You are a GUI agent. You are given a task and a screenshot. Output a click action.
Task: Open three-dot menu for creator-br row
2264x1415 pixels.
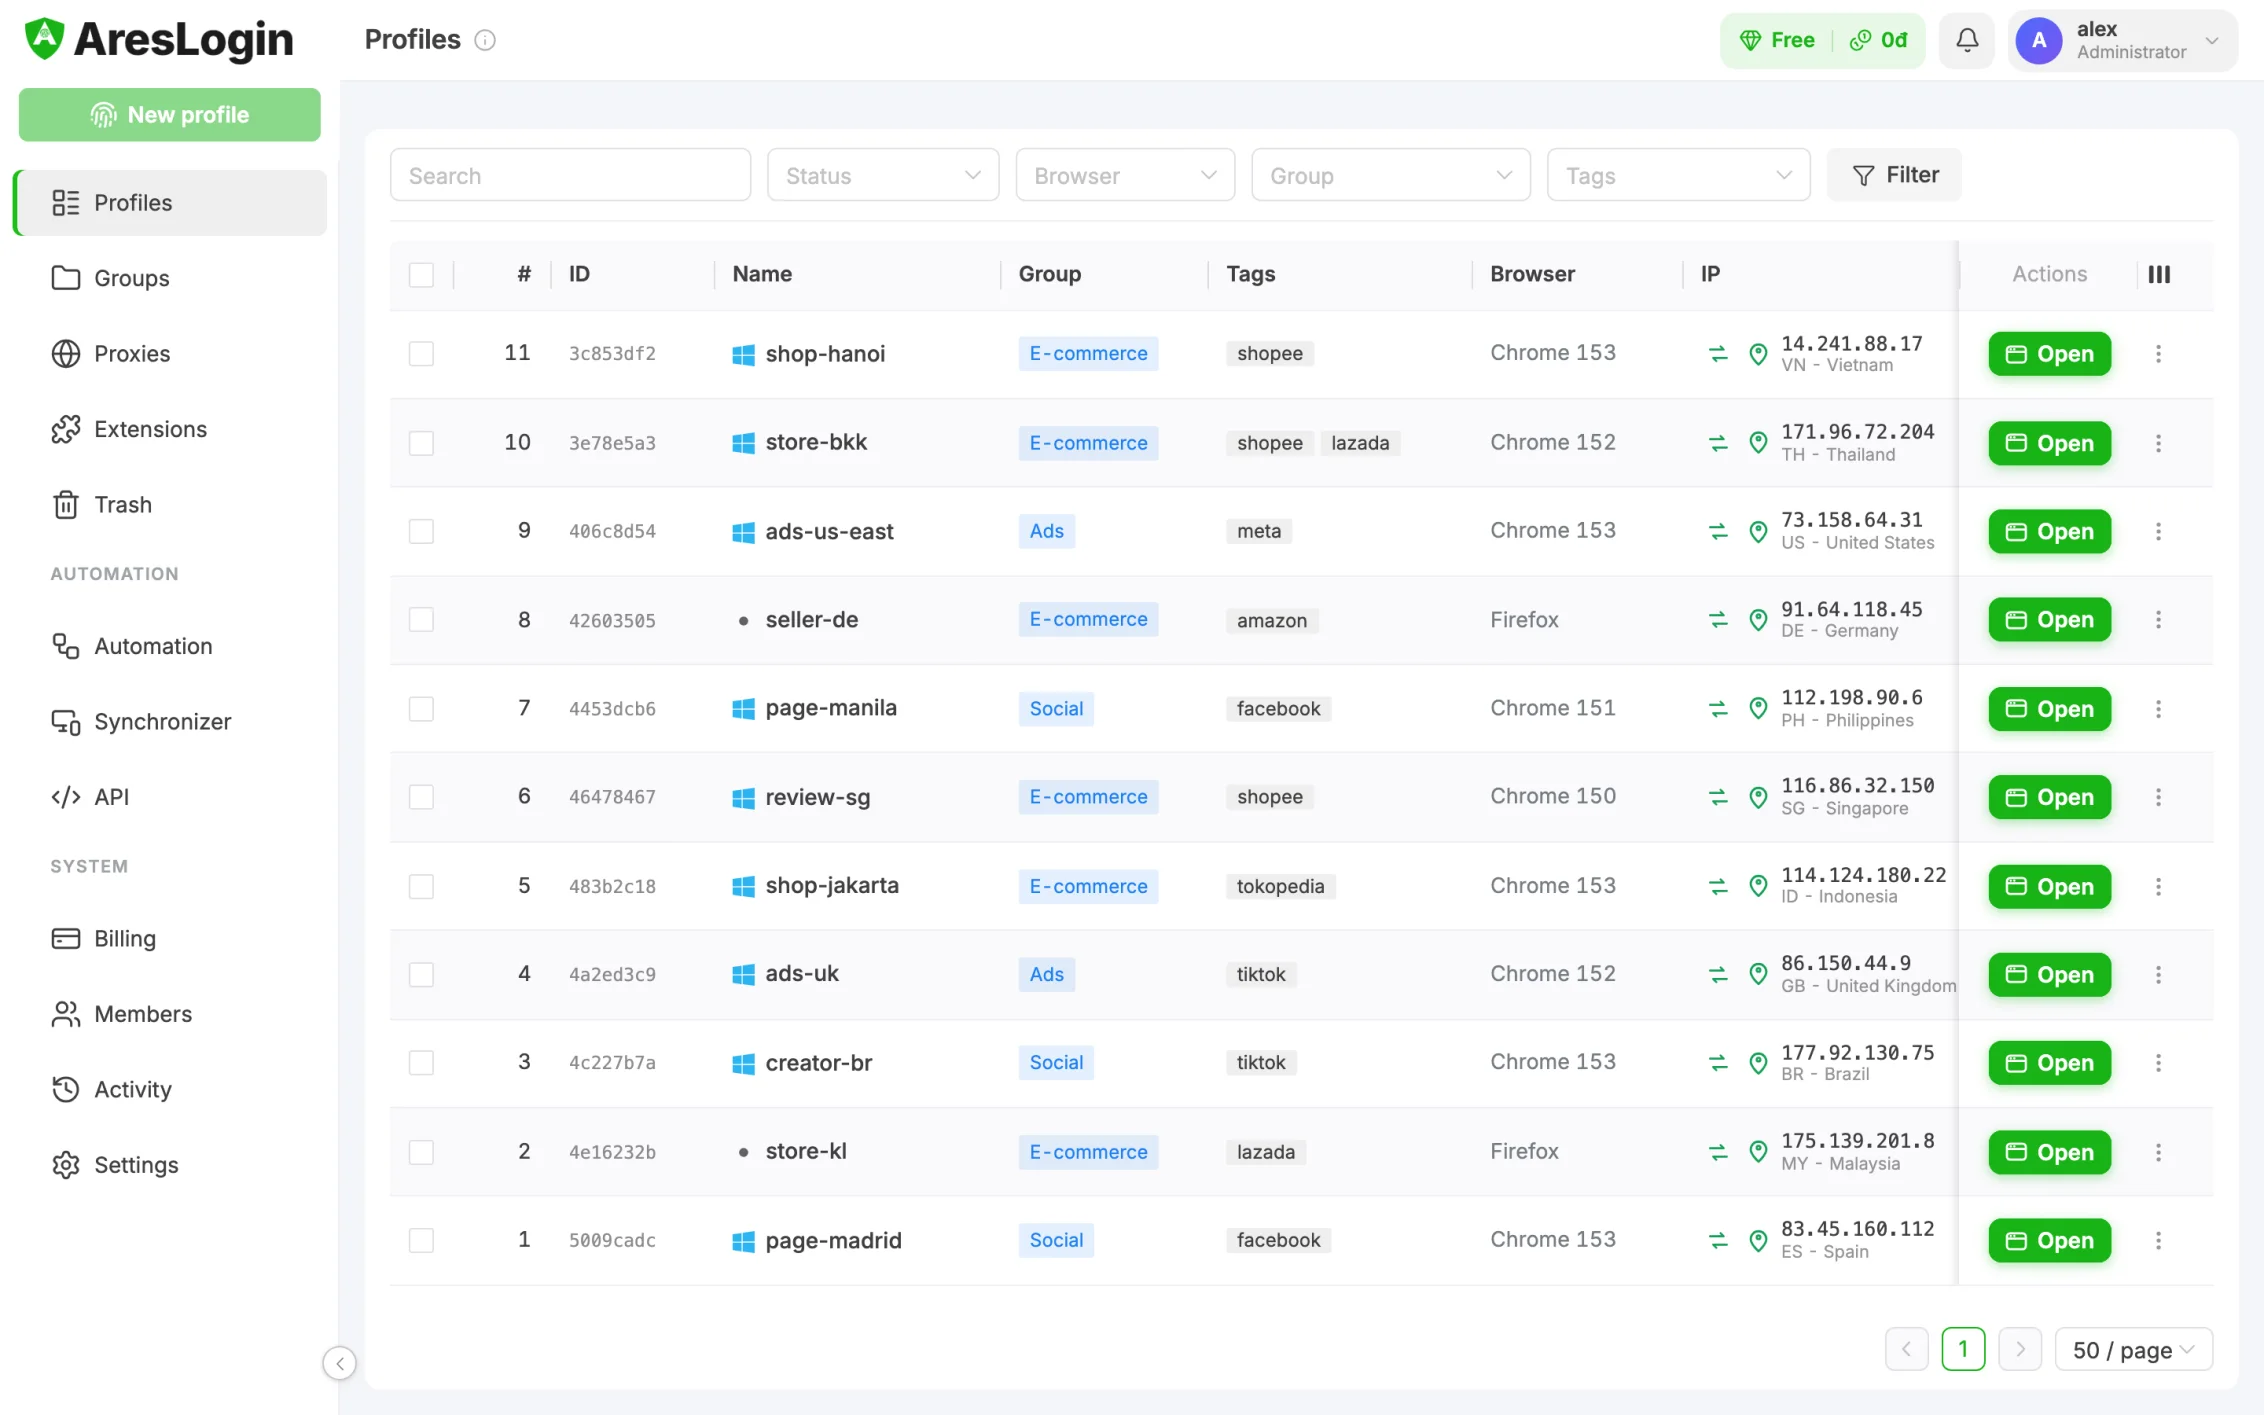click(2158, 1063)
